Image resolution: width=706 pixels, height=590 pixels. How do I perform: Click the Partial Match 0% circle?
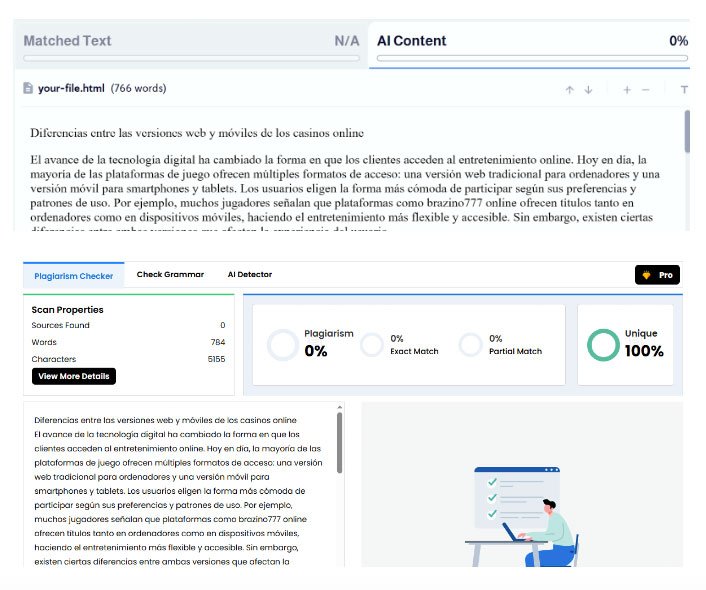(x=470, y=344)
